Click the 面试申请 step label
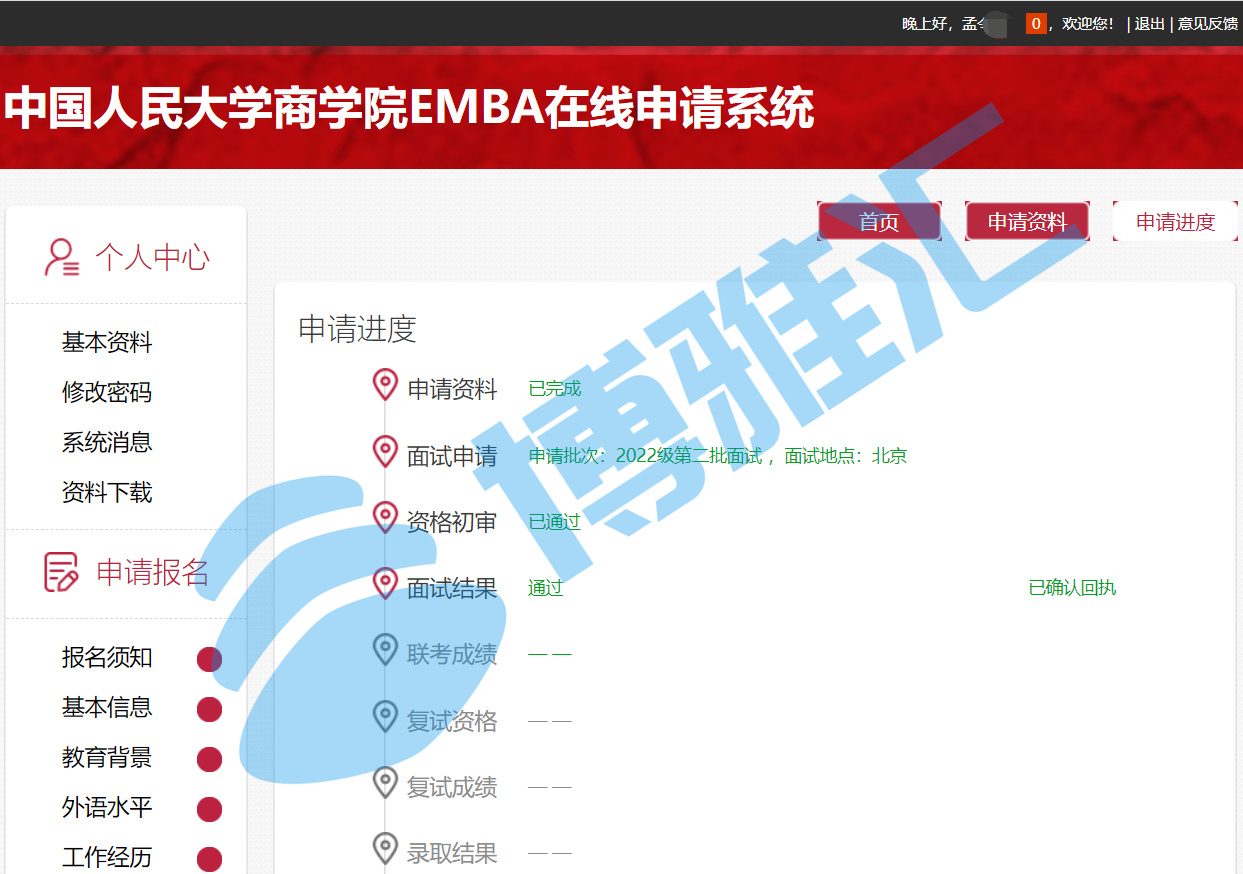 (452, 456)
